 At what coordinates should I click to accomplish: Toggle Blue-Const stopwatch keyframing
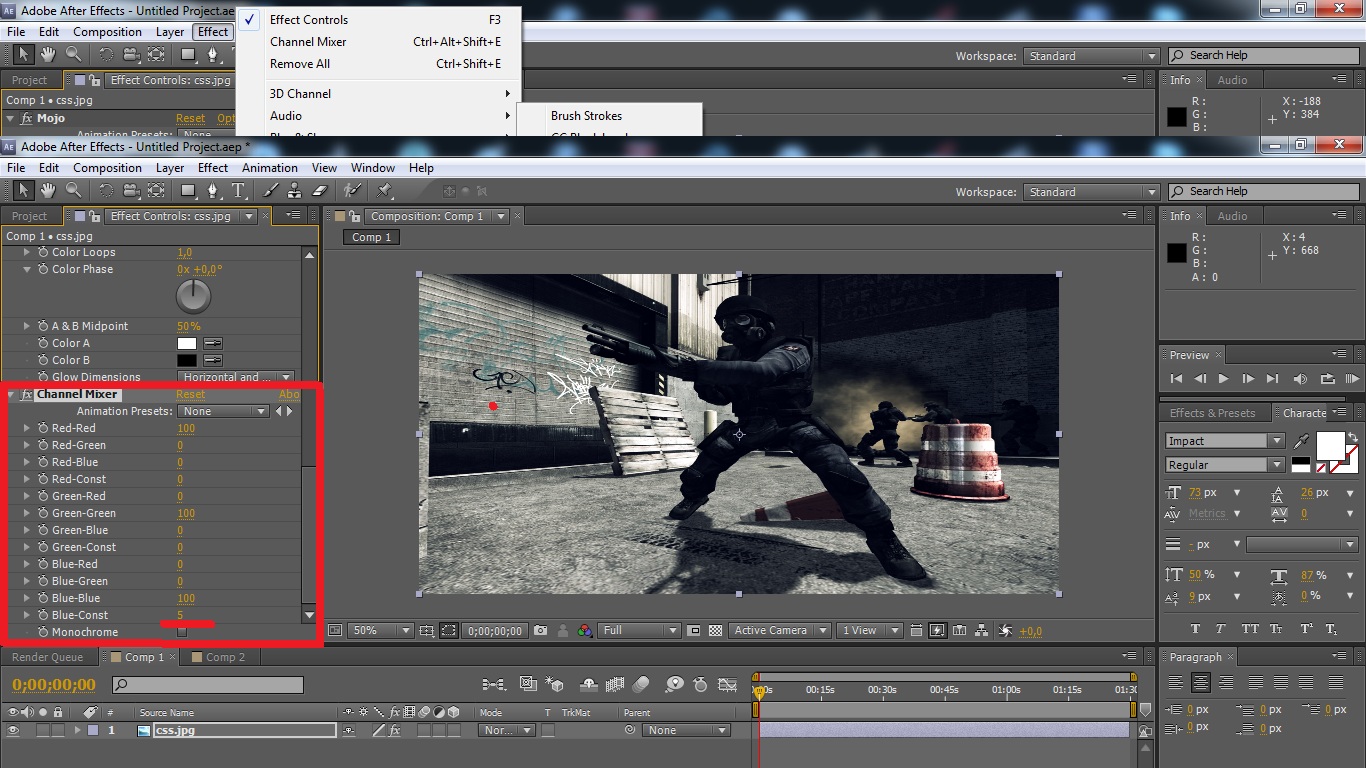tap(43, 615)
